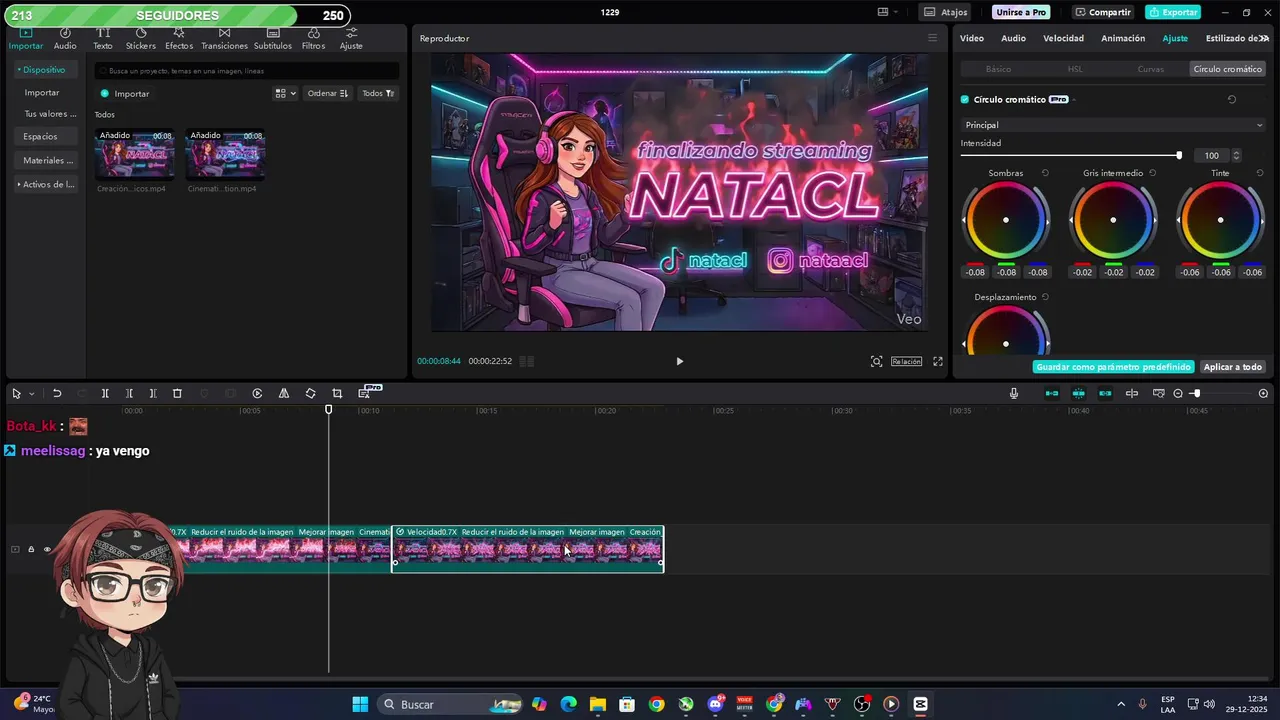The height and width of the screenshot is (720, 1280).
Task: Click the center of Sombras color wheel
Action: (x=1006, y=220)
